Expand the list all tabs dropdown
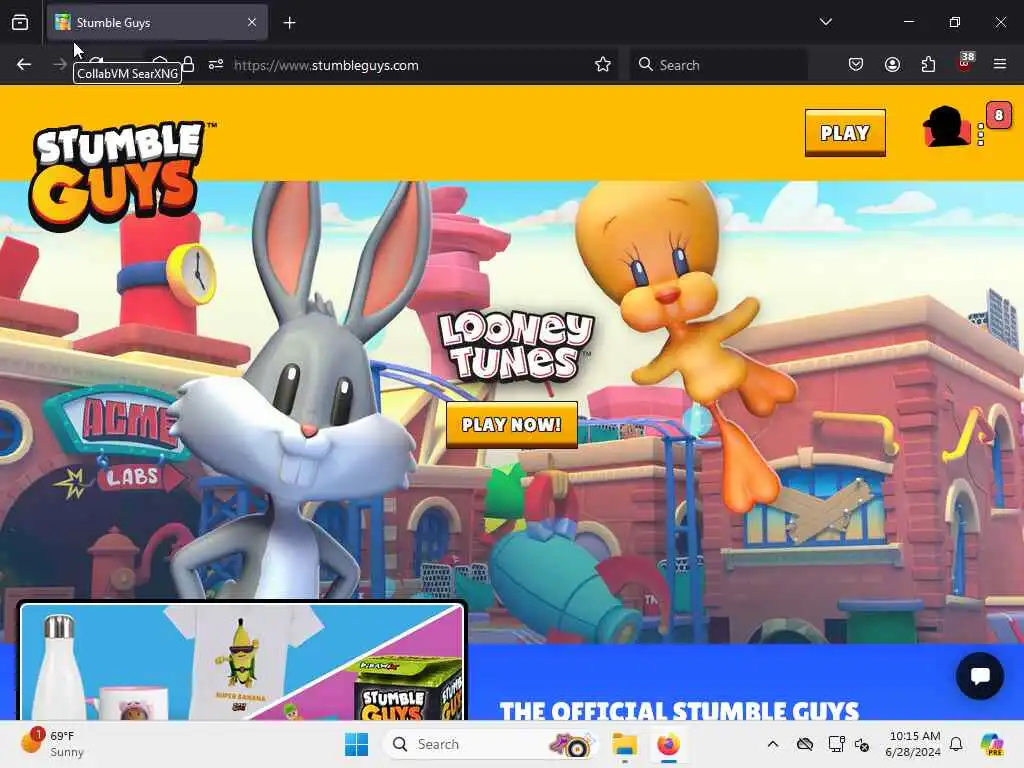The height and width of the screenshot is (768, 1024). 825,22
